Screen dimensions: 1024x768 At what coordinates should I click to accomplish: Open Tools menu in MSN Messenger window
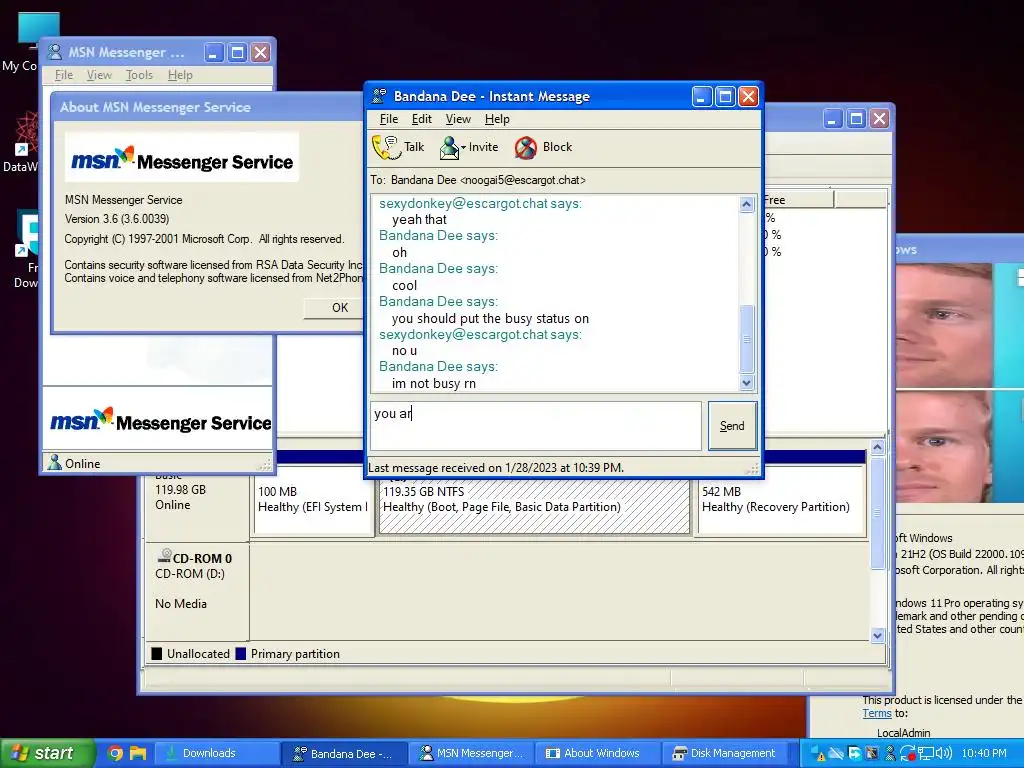pos(139,75)
